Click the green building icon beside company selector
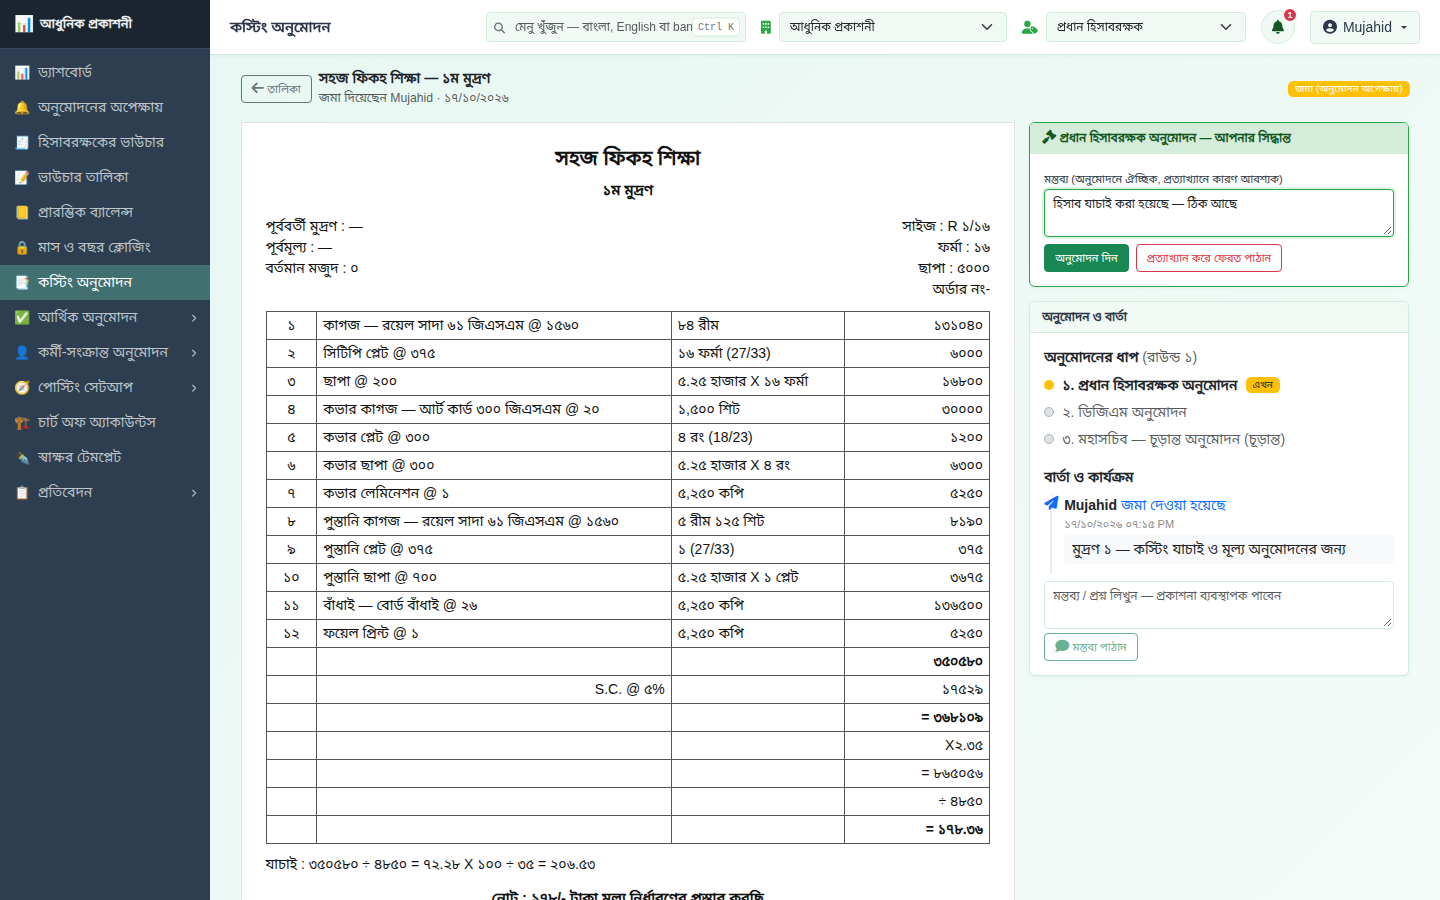Image resolution: width=1440 pixels, height=900 pixels. coord(766,27)
